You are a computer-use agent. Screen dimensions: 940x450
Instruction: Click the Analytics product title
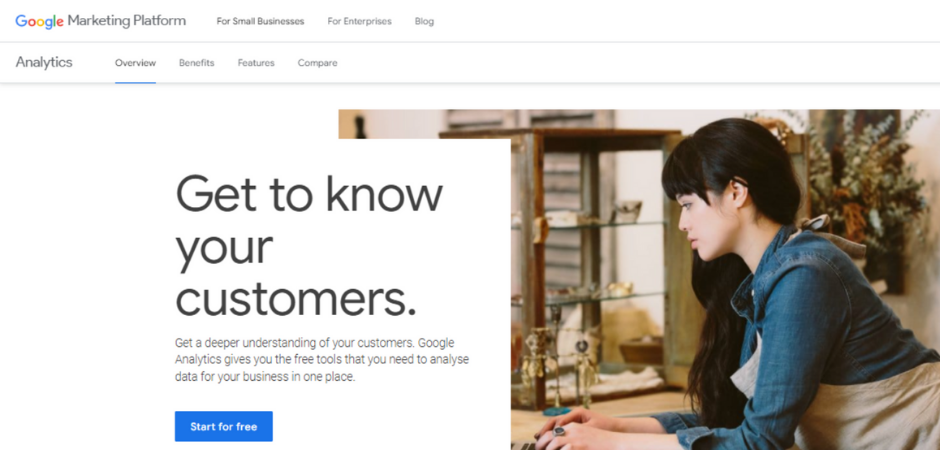click(44, 62)
